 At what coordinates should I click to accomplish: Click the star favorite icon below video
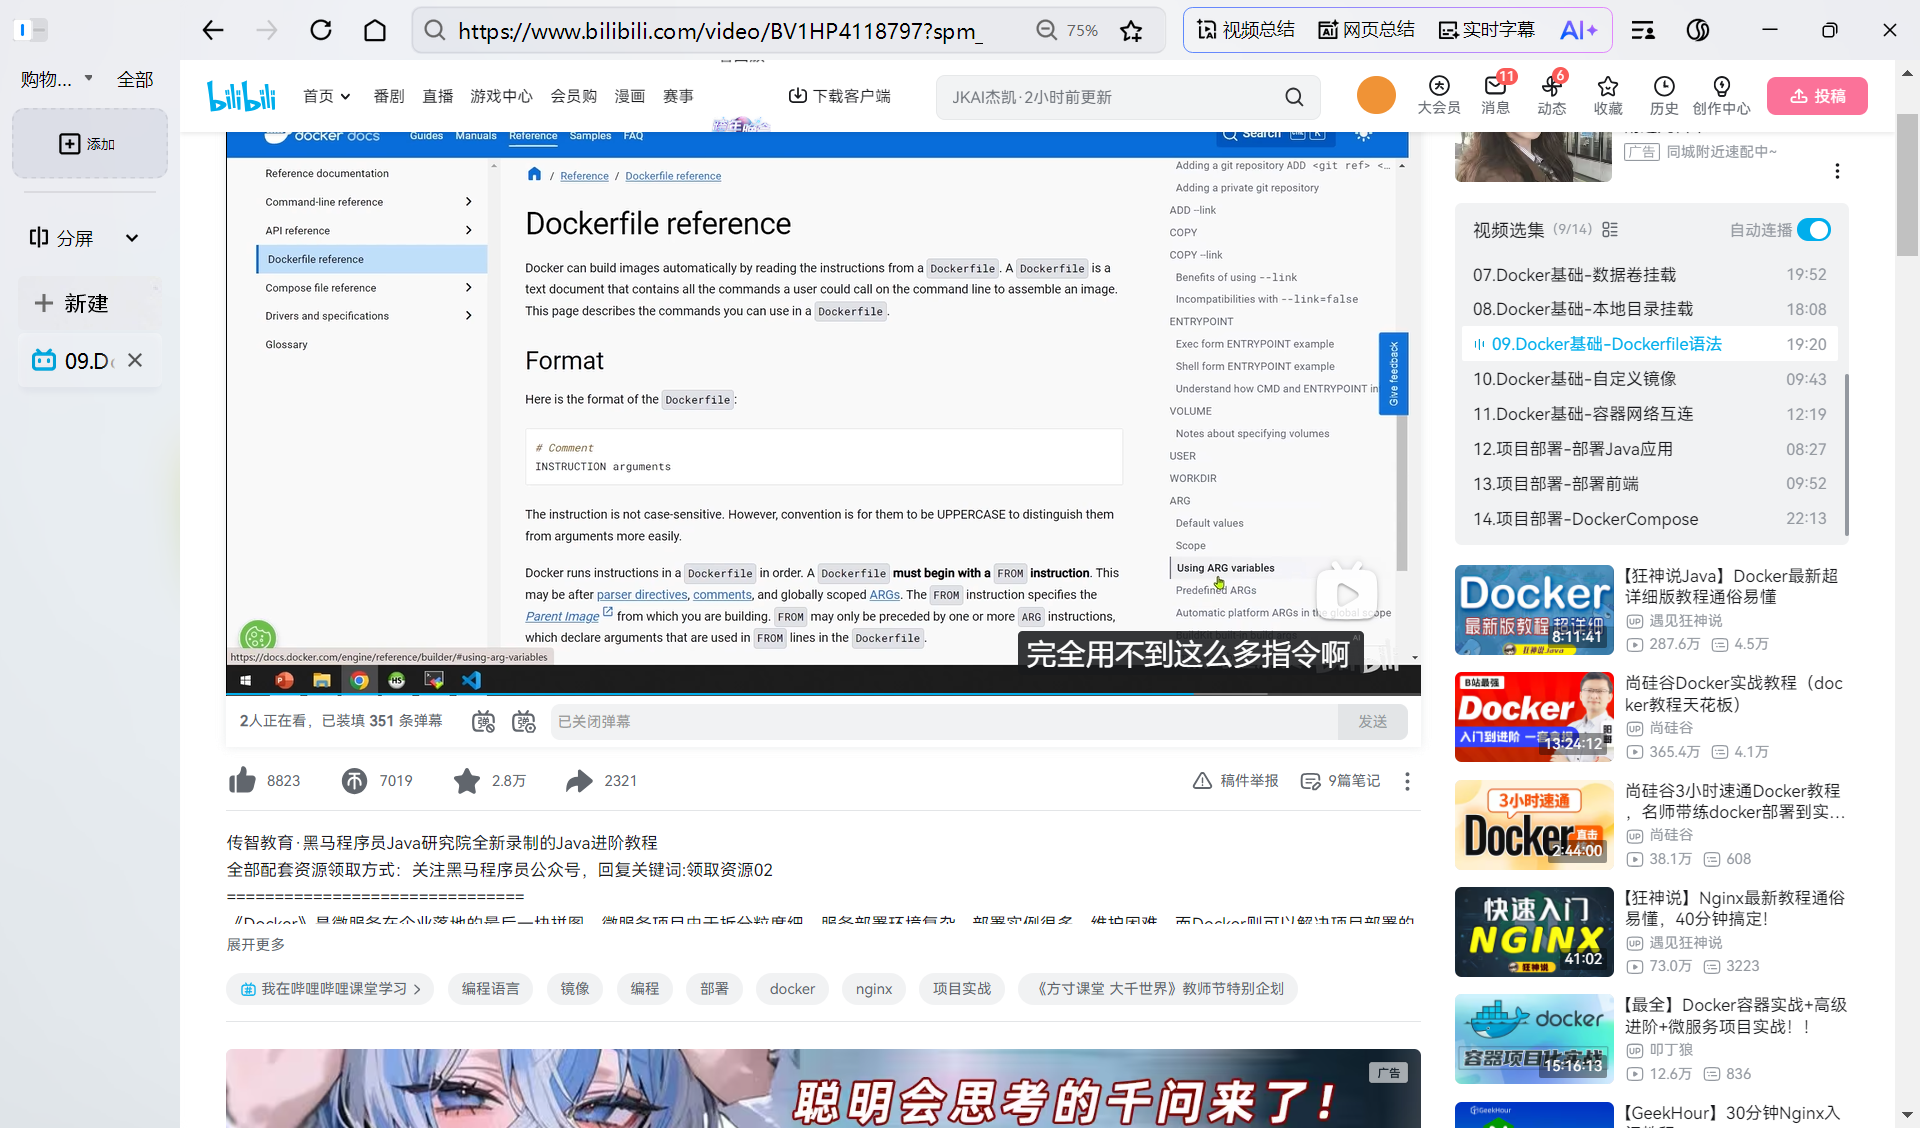[466, 781]
